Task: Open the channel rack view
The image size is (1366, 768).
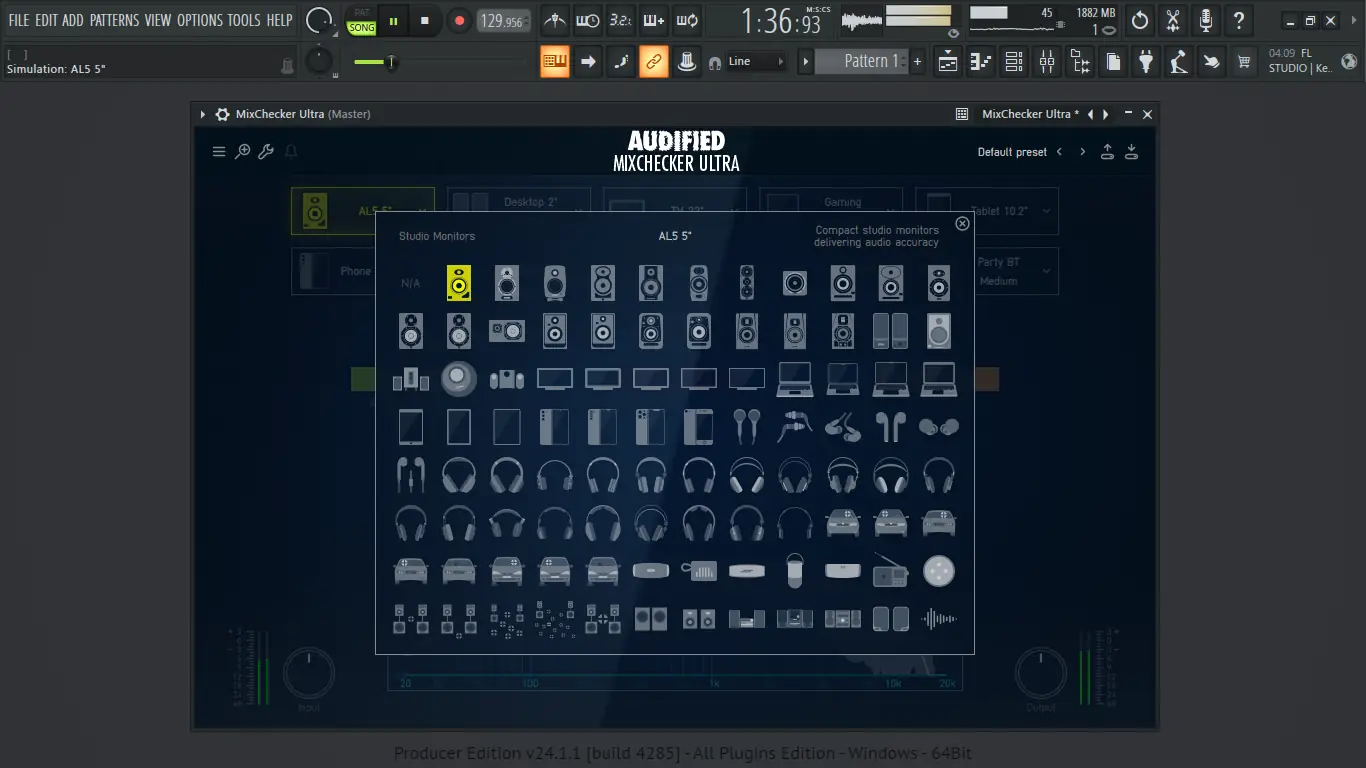Action: click(1014, 62)
